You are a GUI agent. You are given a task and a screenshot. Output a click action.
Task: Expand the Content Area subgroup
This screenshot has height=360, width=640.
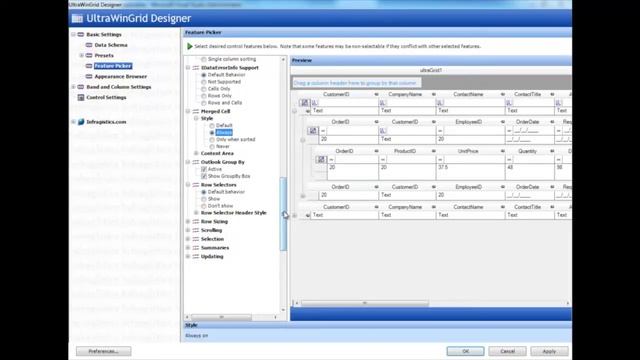tap(196, 153)
